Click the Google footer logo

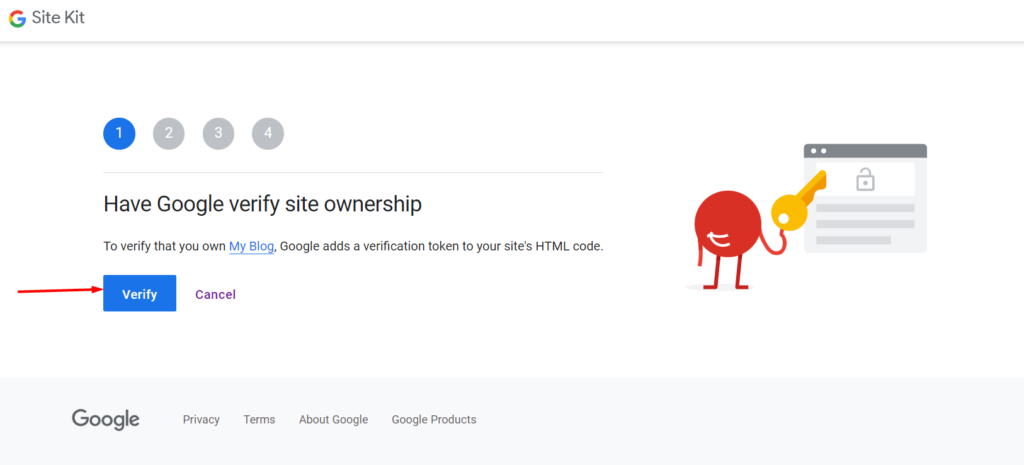[x=106, y=419]
